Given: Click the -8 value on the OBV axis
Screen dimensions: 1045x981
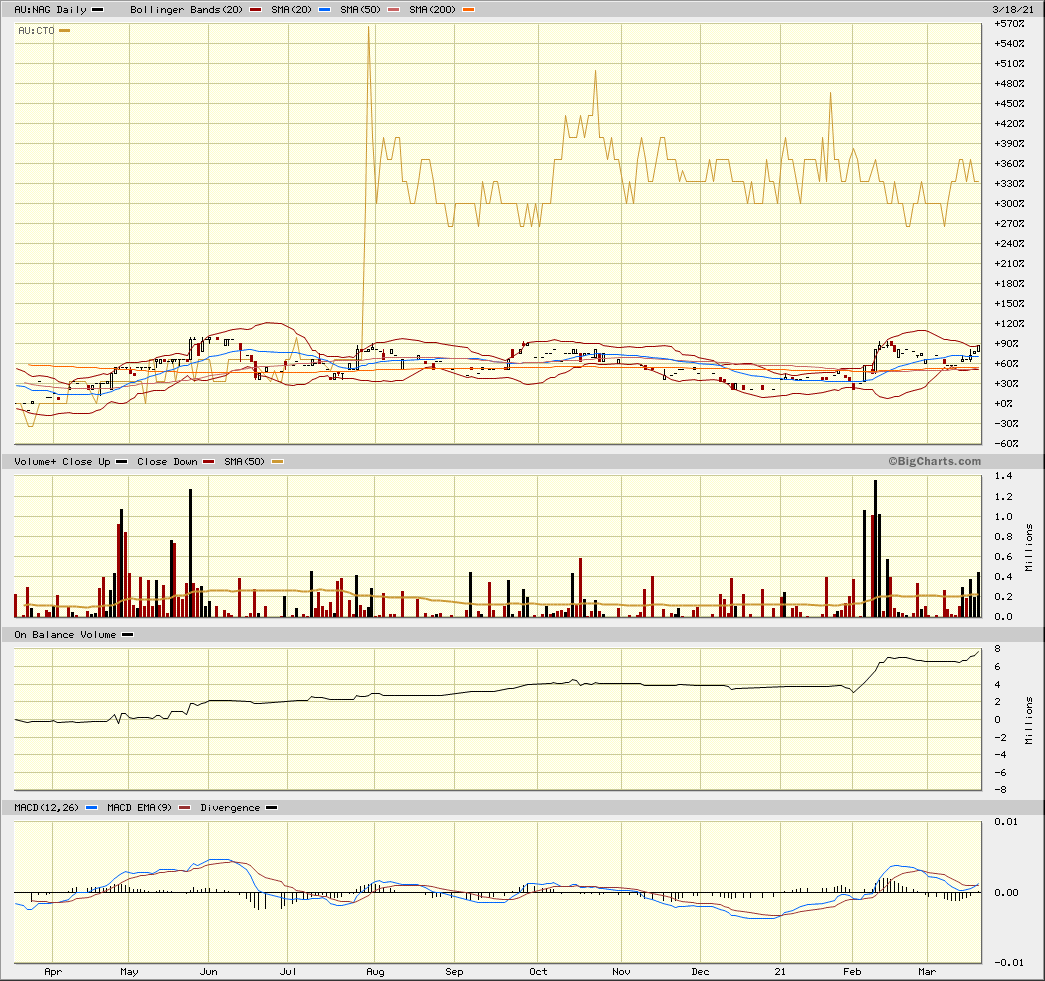Looking at the screenshot, I should pos(1000,790).
